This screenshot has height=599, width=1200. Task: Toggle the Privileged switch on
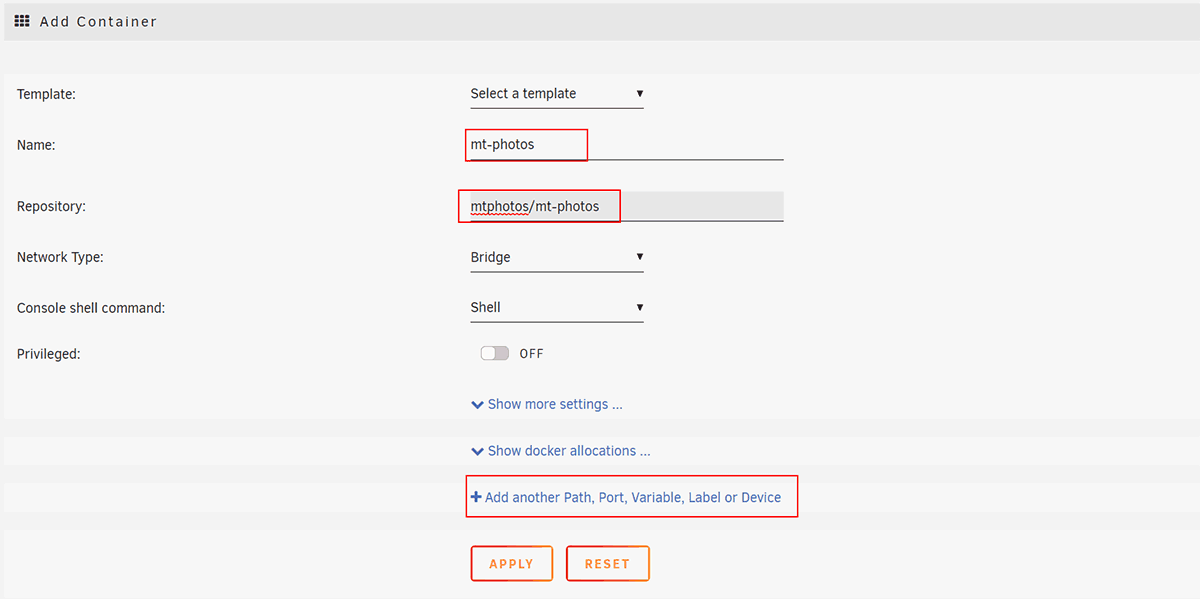[x=494, y=353]
